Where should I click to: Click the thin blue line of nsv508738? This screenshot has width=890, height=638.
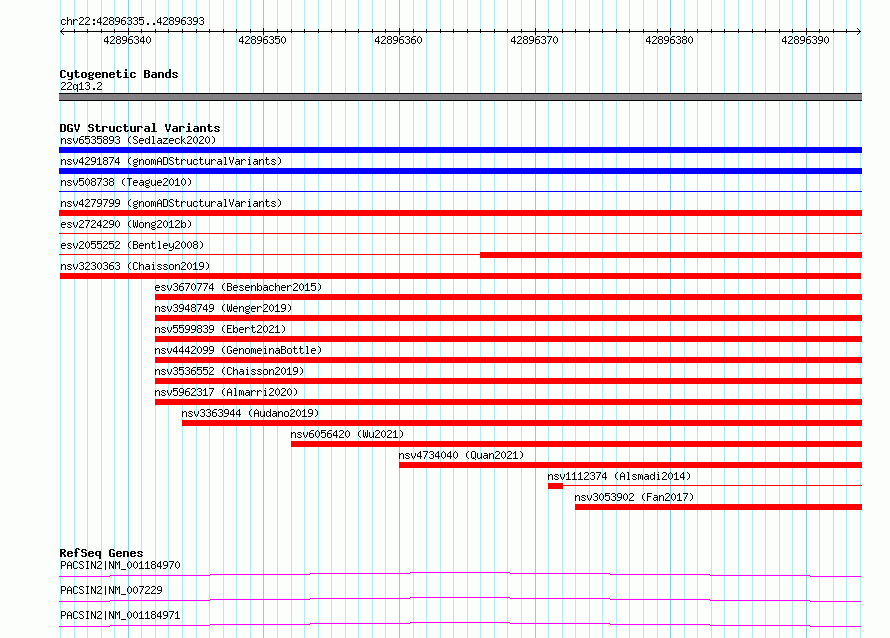tap(460, 192)
